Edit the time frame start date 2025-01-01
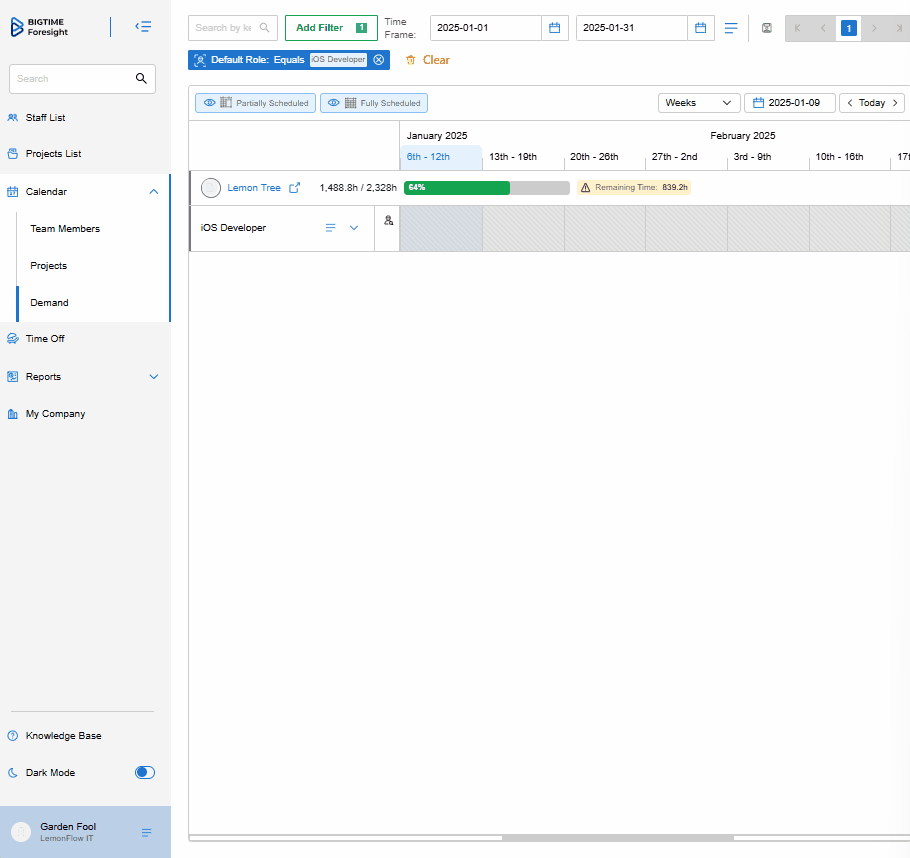The image size is (910, 858). tap(486, 28)
